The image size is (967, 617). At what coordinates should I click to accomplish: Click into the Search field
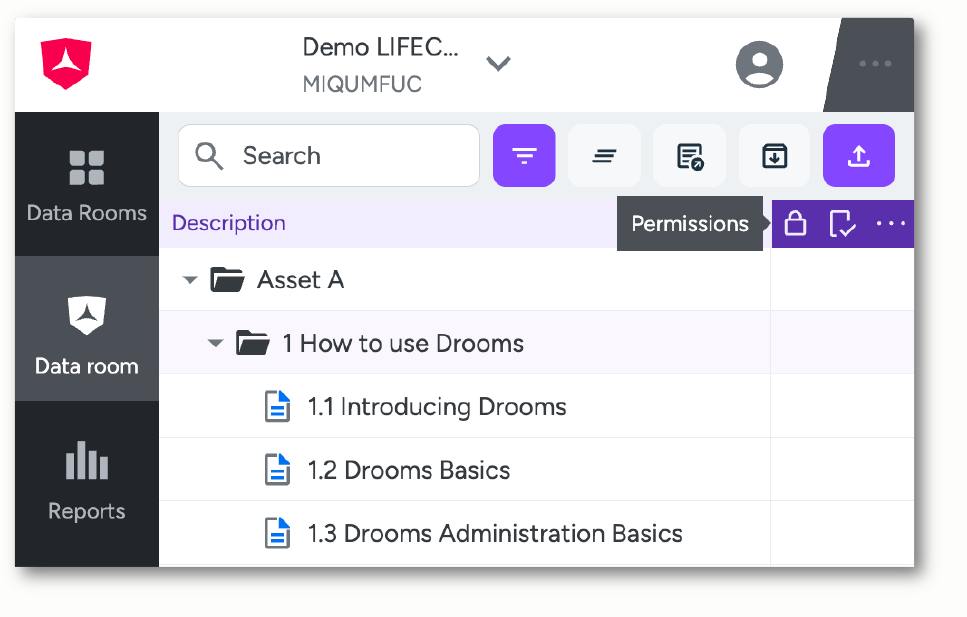pyautogui.click(x=329, y=155)
